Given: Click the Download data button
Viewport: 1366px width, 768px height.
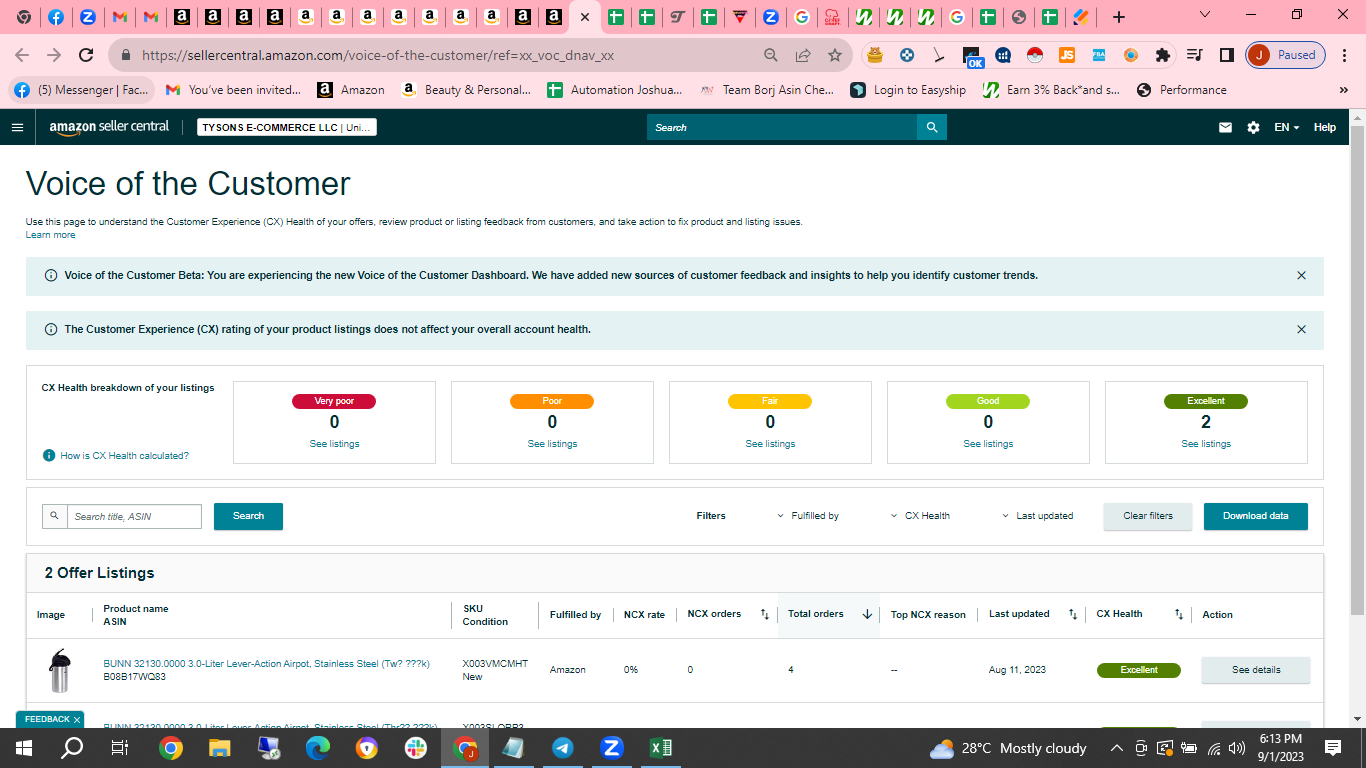Looking at the screenshot, I should pyautogui.click(x=1255, y=516).
